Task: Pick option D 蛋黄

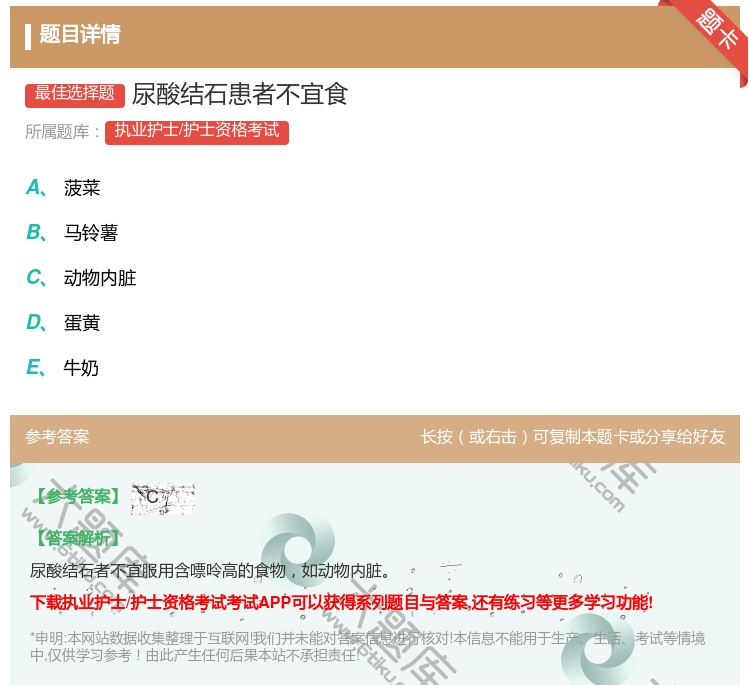Action: coord(63,323)
